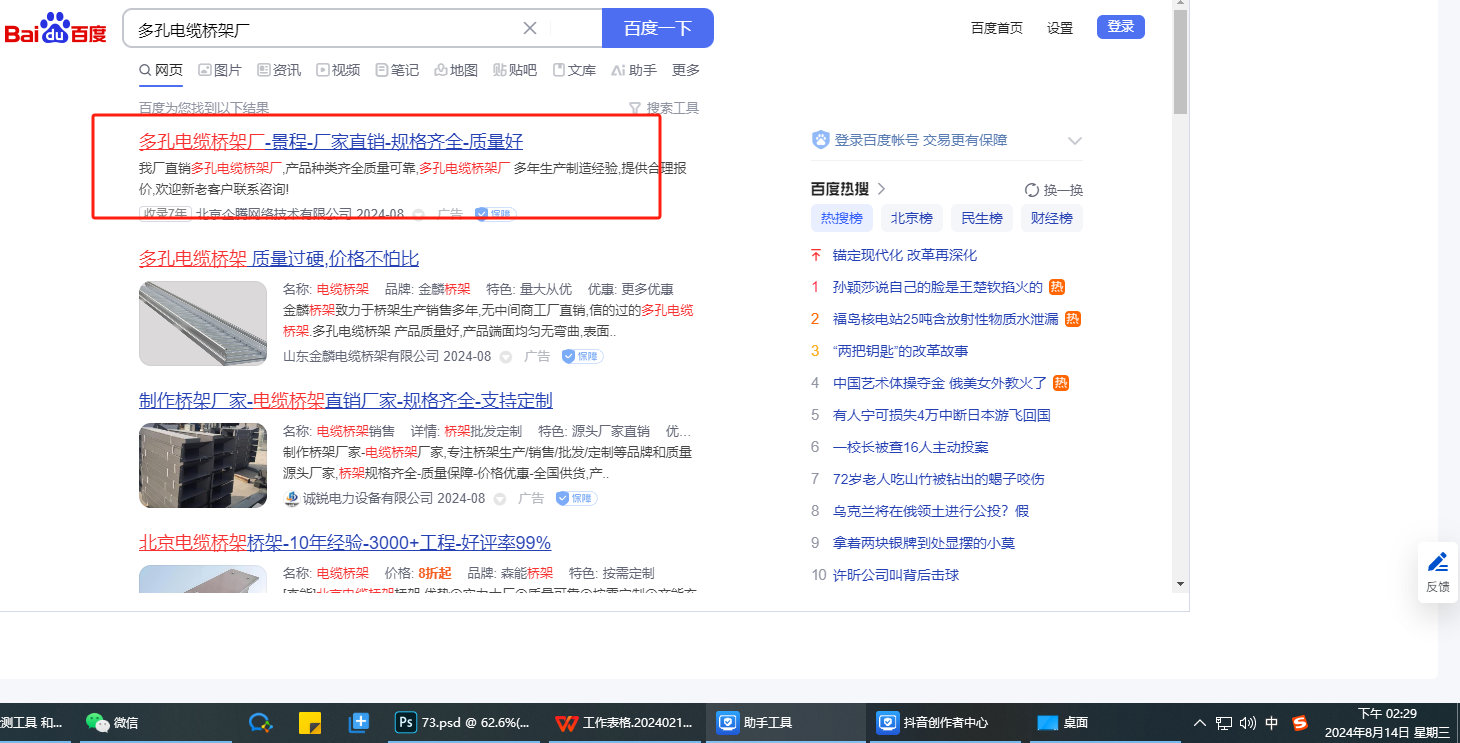Click the 百度一下 search button
1460x743 pixels.
pyautogui.click(x=657, y=28)
